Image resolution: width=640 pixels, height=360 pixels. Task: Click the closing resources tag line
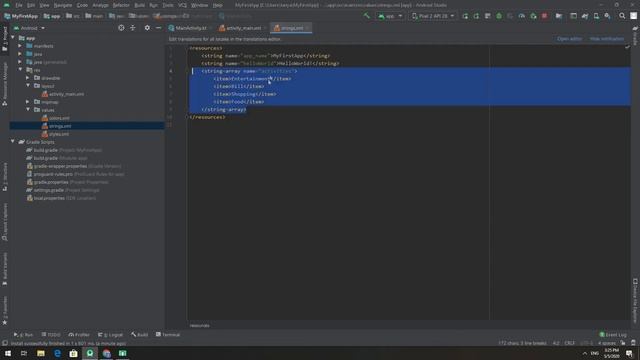click(x=207, y=117)
